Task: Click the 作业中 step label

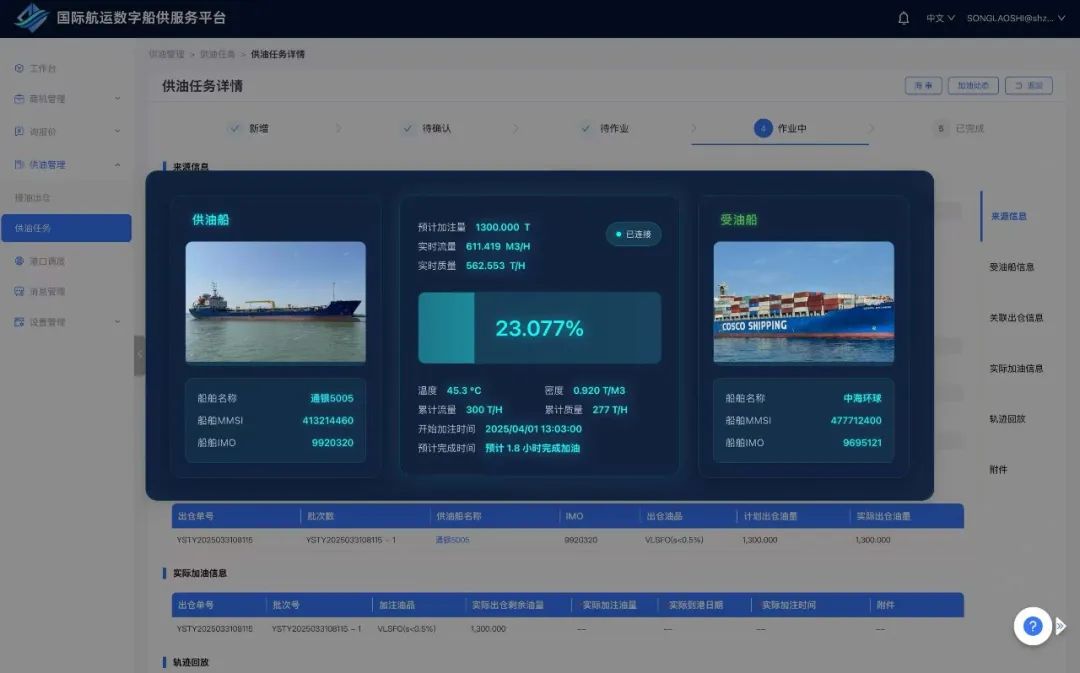Action: point(792,128)
